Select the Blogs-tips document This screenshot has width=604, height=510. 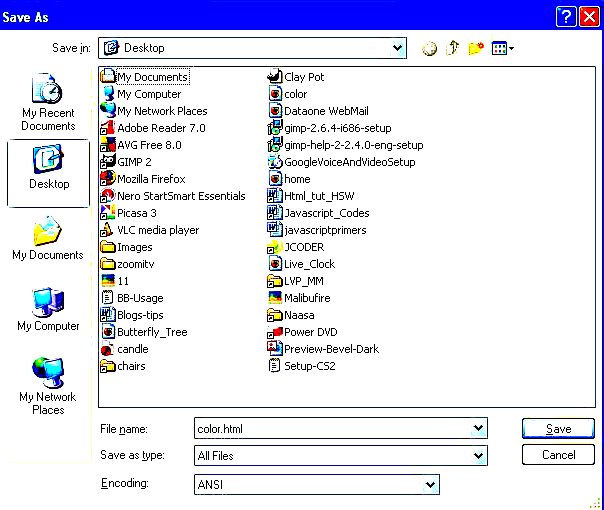click(132, 315)
